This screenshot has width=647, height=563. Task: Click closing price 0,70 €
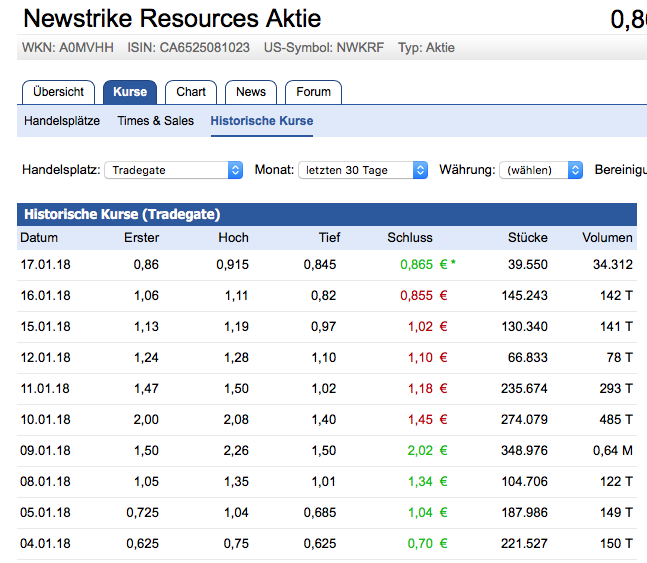[x=427, y=543]
